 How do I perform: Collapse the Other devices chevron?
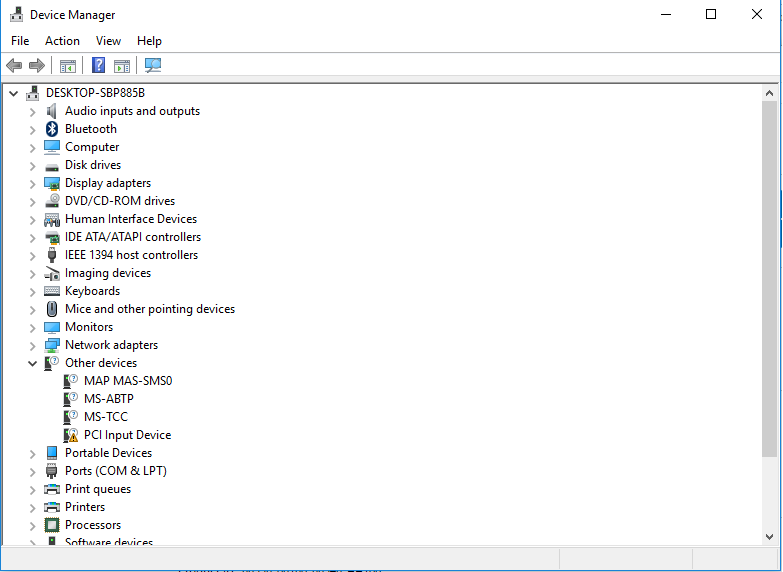pos(32,364)
